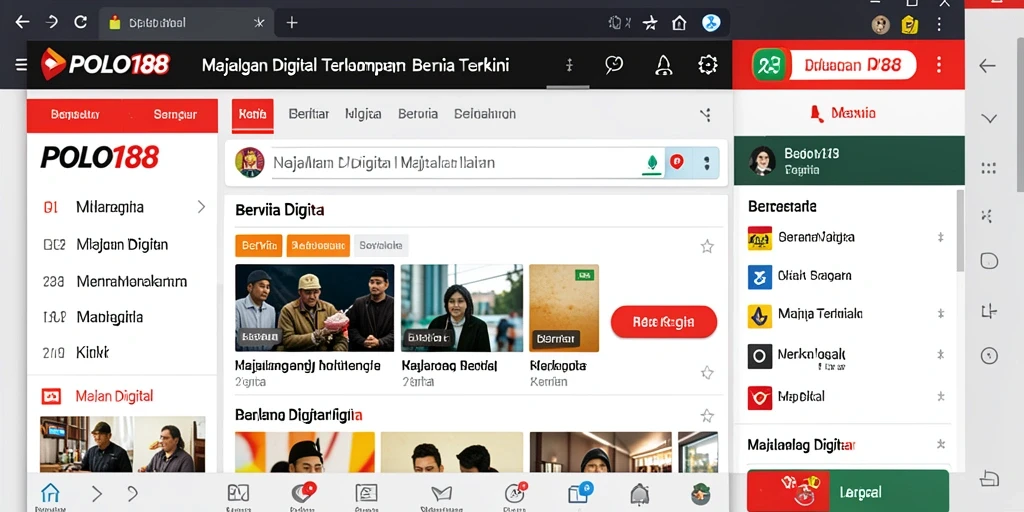The height and width of the screenshot is (512, 1024).
Task: Select Majaan Digitan in the sidebar list
Action: pos(121,244)
